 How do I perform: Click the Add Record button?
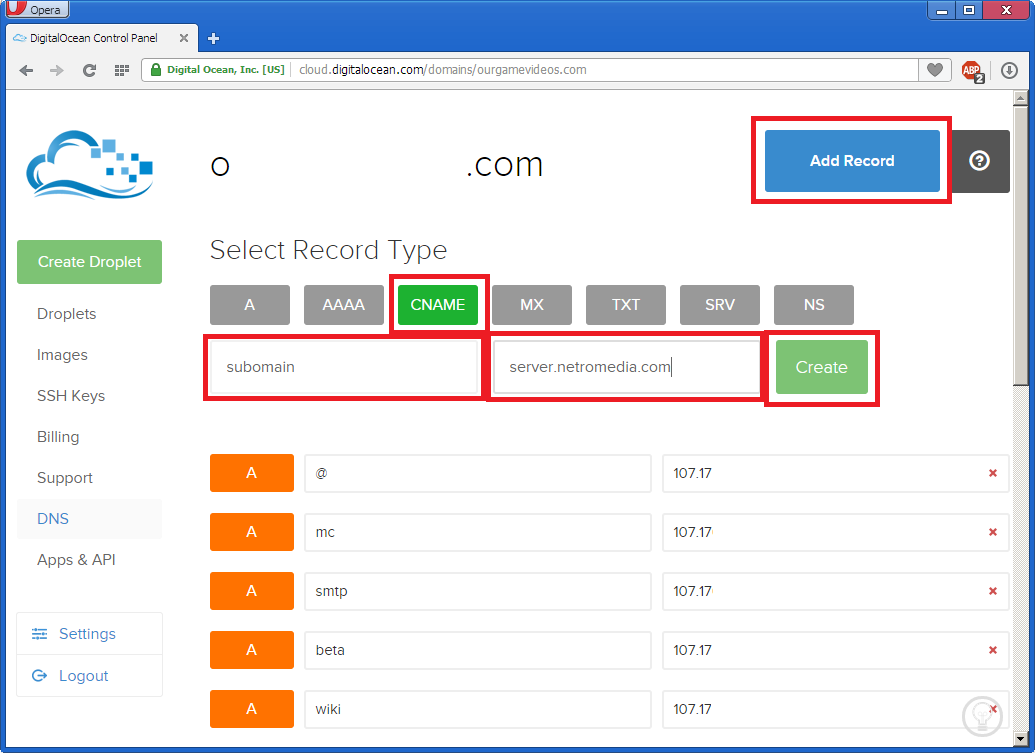pos(852,161)
